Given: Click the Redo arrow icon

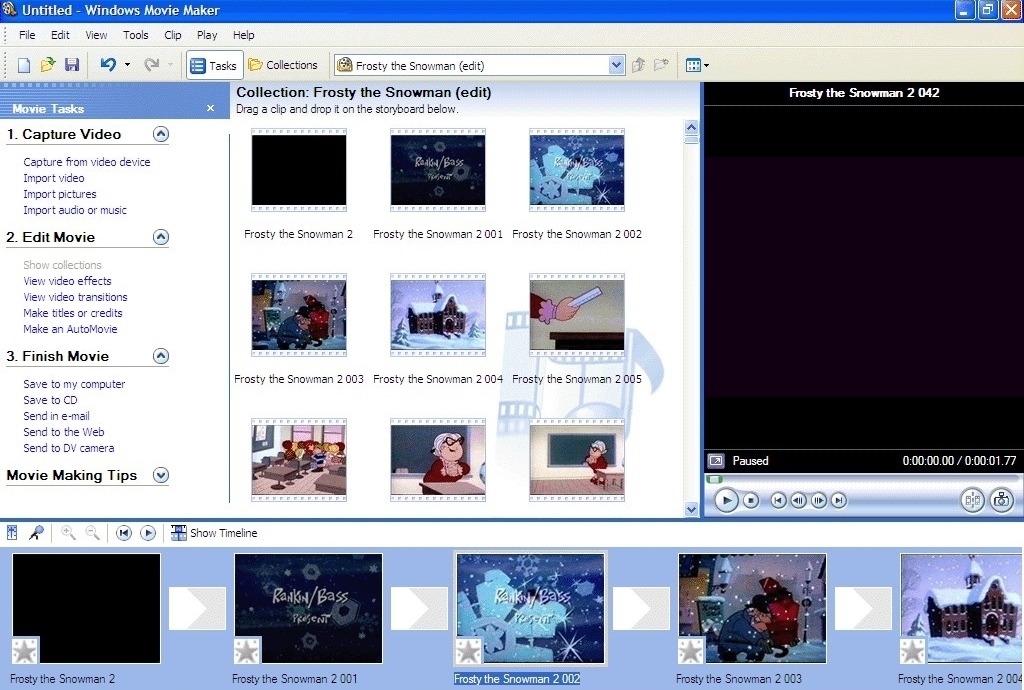Looking at the screenshot, I should click(x=152, y=64).
